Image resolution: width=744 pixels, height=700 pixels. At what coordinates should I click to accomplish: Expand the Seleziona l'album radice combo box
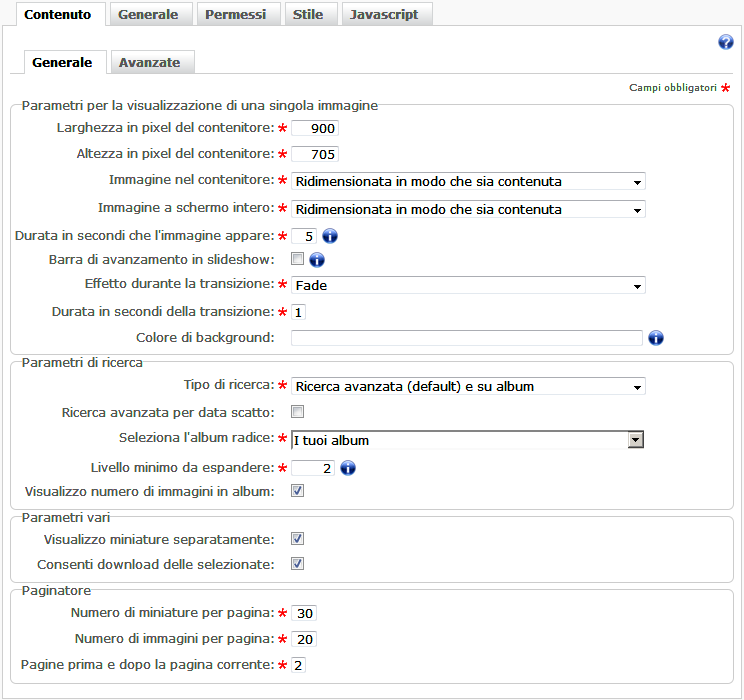click(467, 440)
